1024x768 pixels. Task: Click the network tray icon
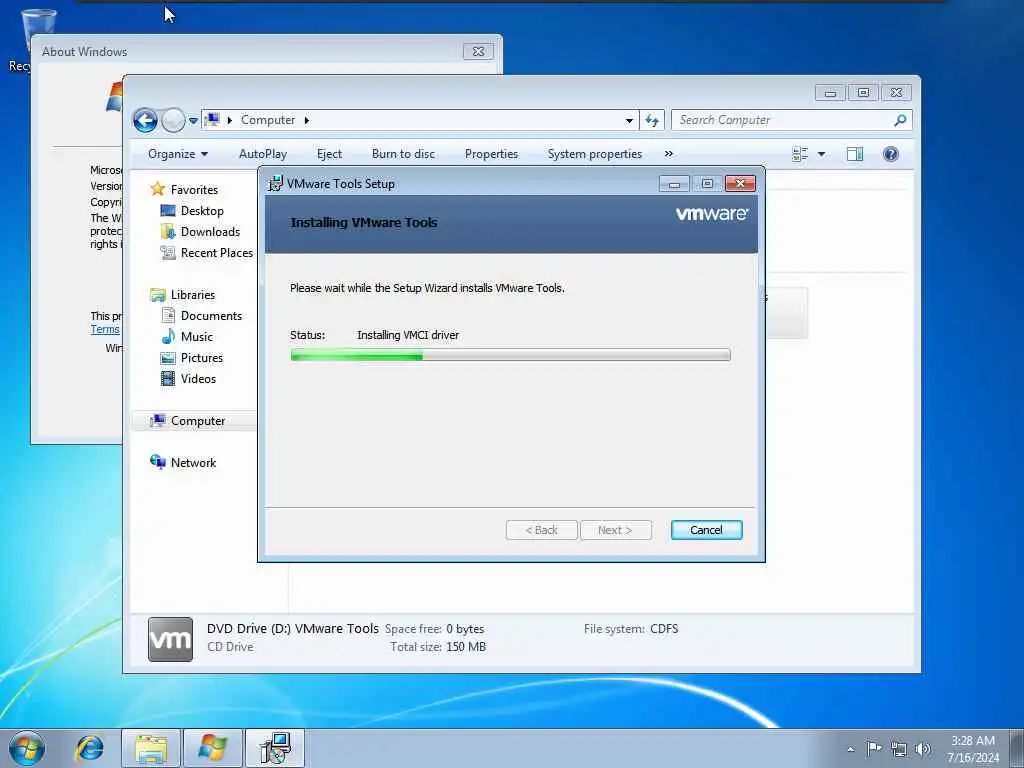click(899, 749)
